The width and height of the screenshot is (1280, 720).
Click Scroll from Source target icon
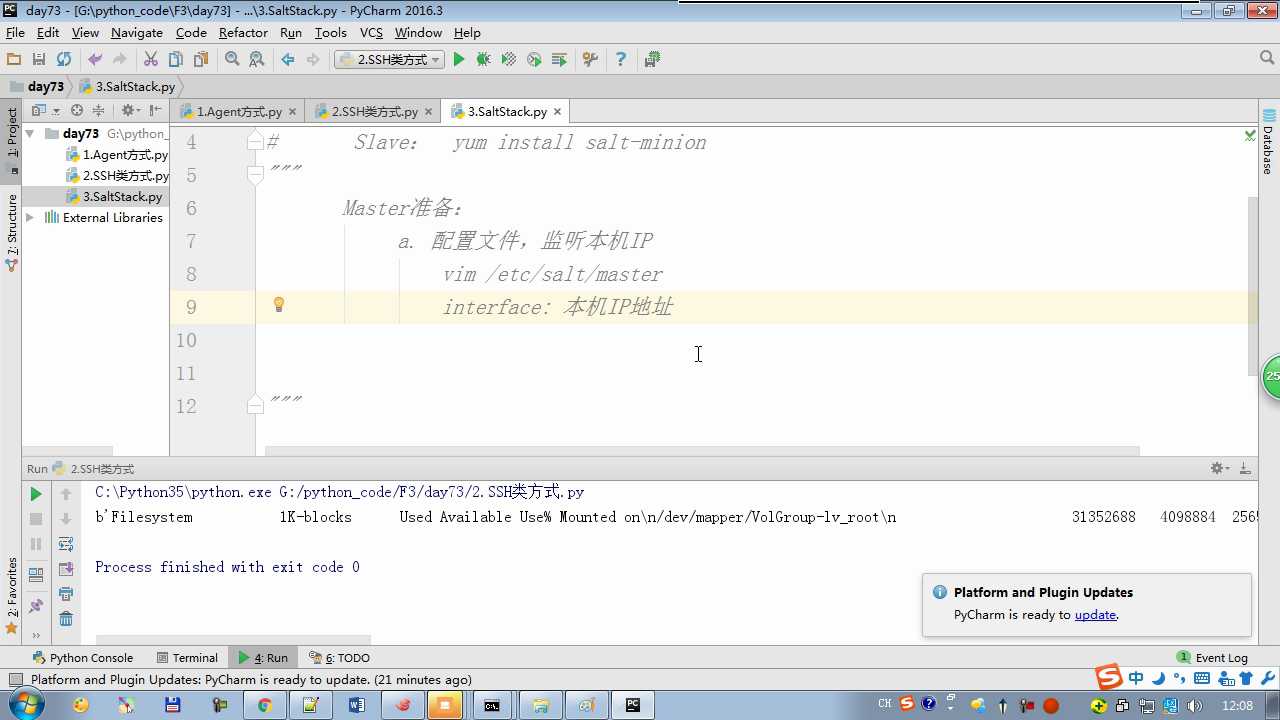click(77, 111)
